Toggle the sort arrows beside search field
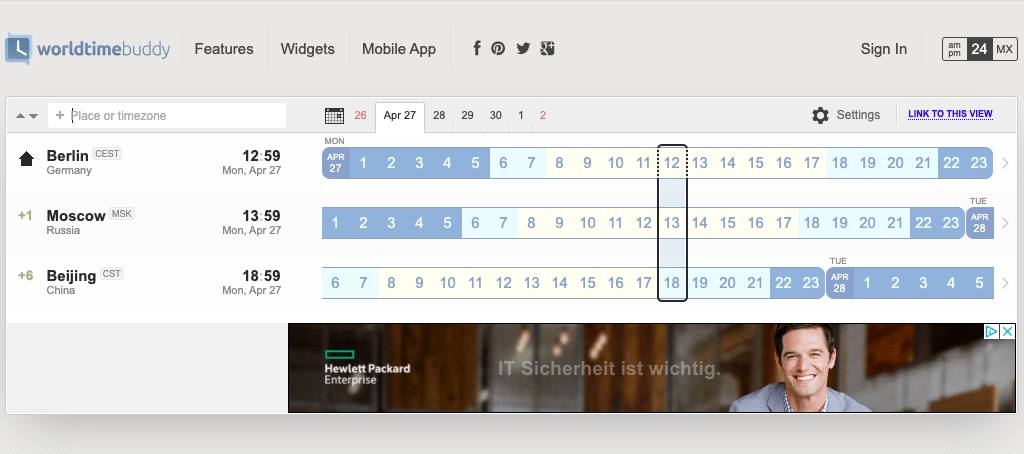 tap(27, 116)
